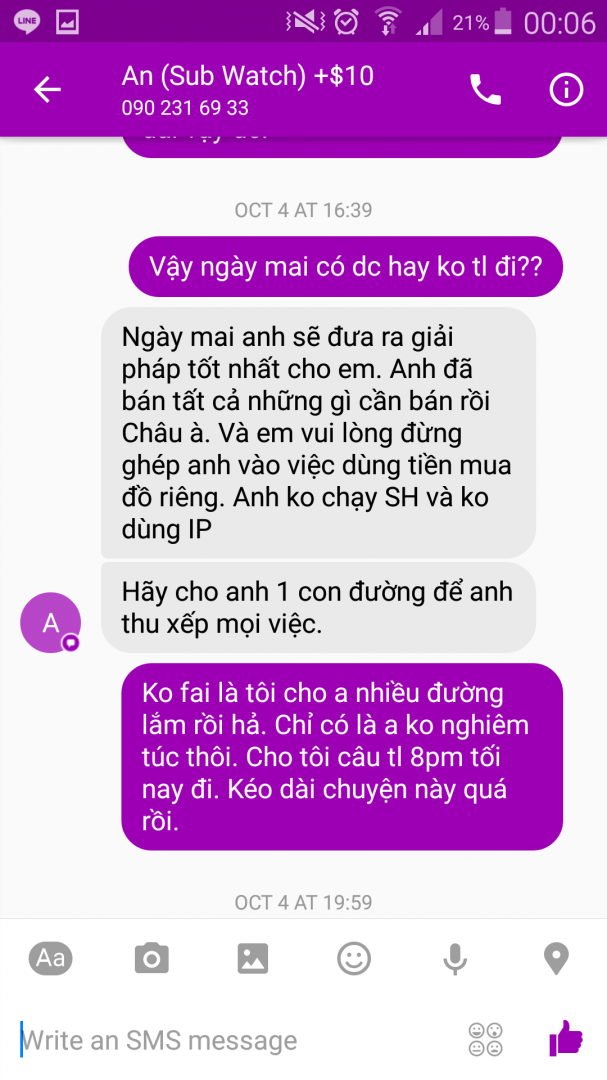Send a thumbs-up like

click(x=566, y=1039)
